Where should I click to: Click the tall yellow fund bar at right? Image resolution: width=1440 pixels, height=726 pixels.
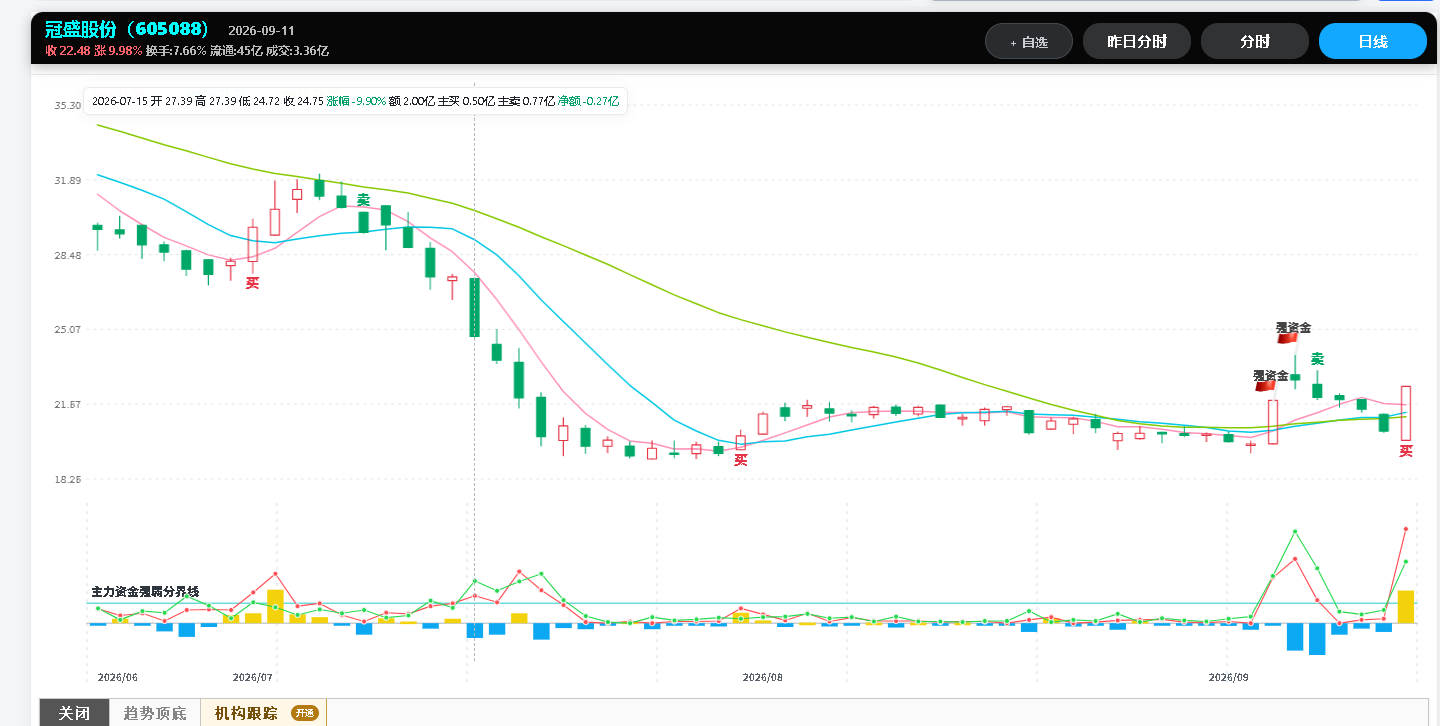[1406, 607]
